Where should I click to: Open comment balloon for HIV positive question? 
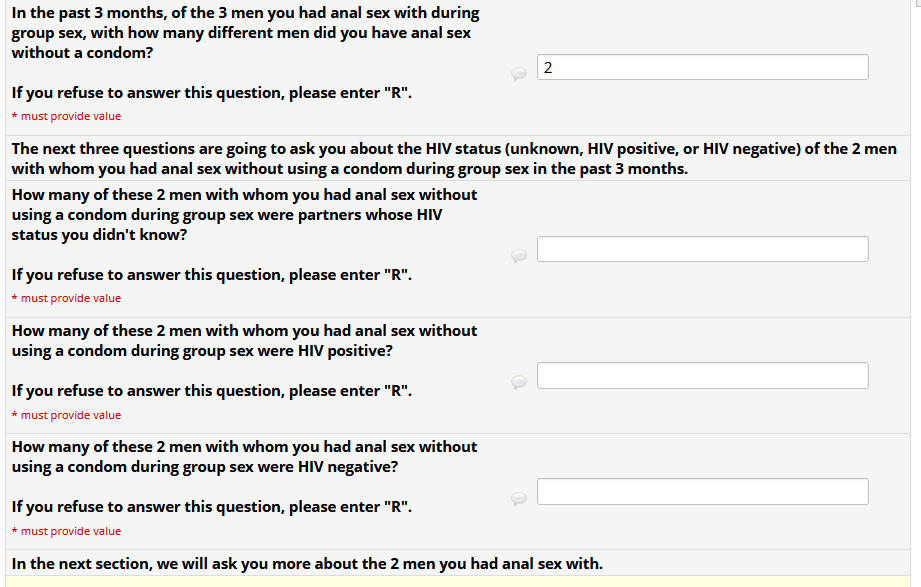click(x=518, y=381)
